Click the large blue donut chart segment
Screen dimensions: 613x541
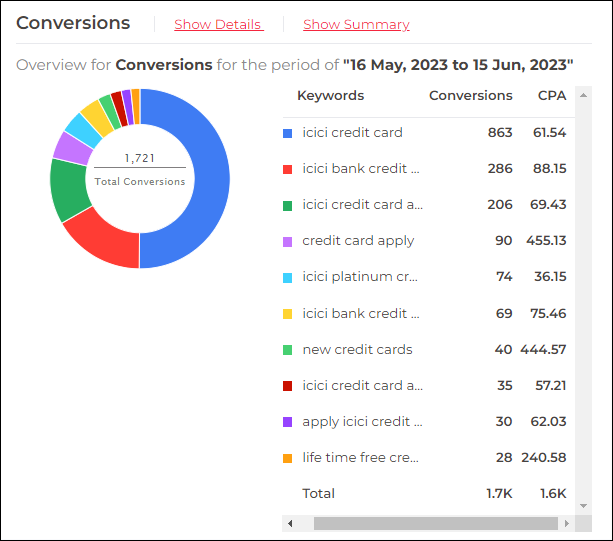(x=211, y=178)
